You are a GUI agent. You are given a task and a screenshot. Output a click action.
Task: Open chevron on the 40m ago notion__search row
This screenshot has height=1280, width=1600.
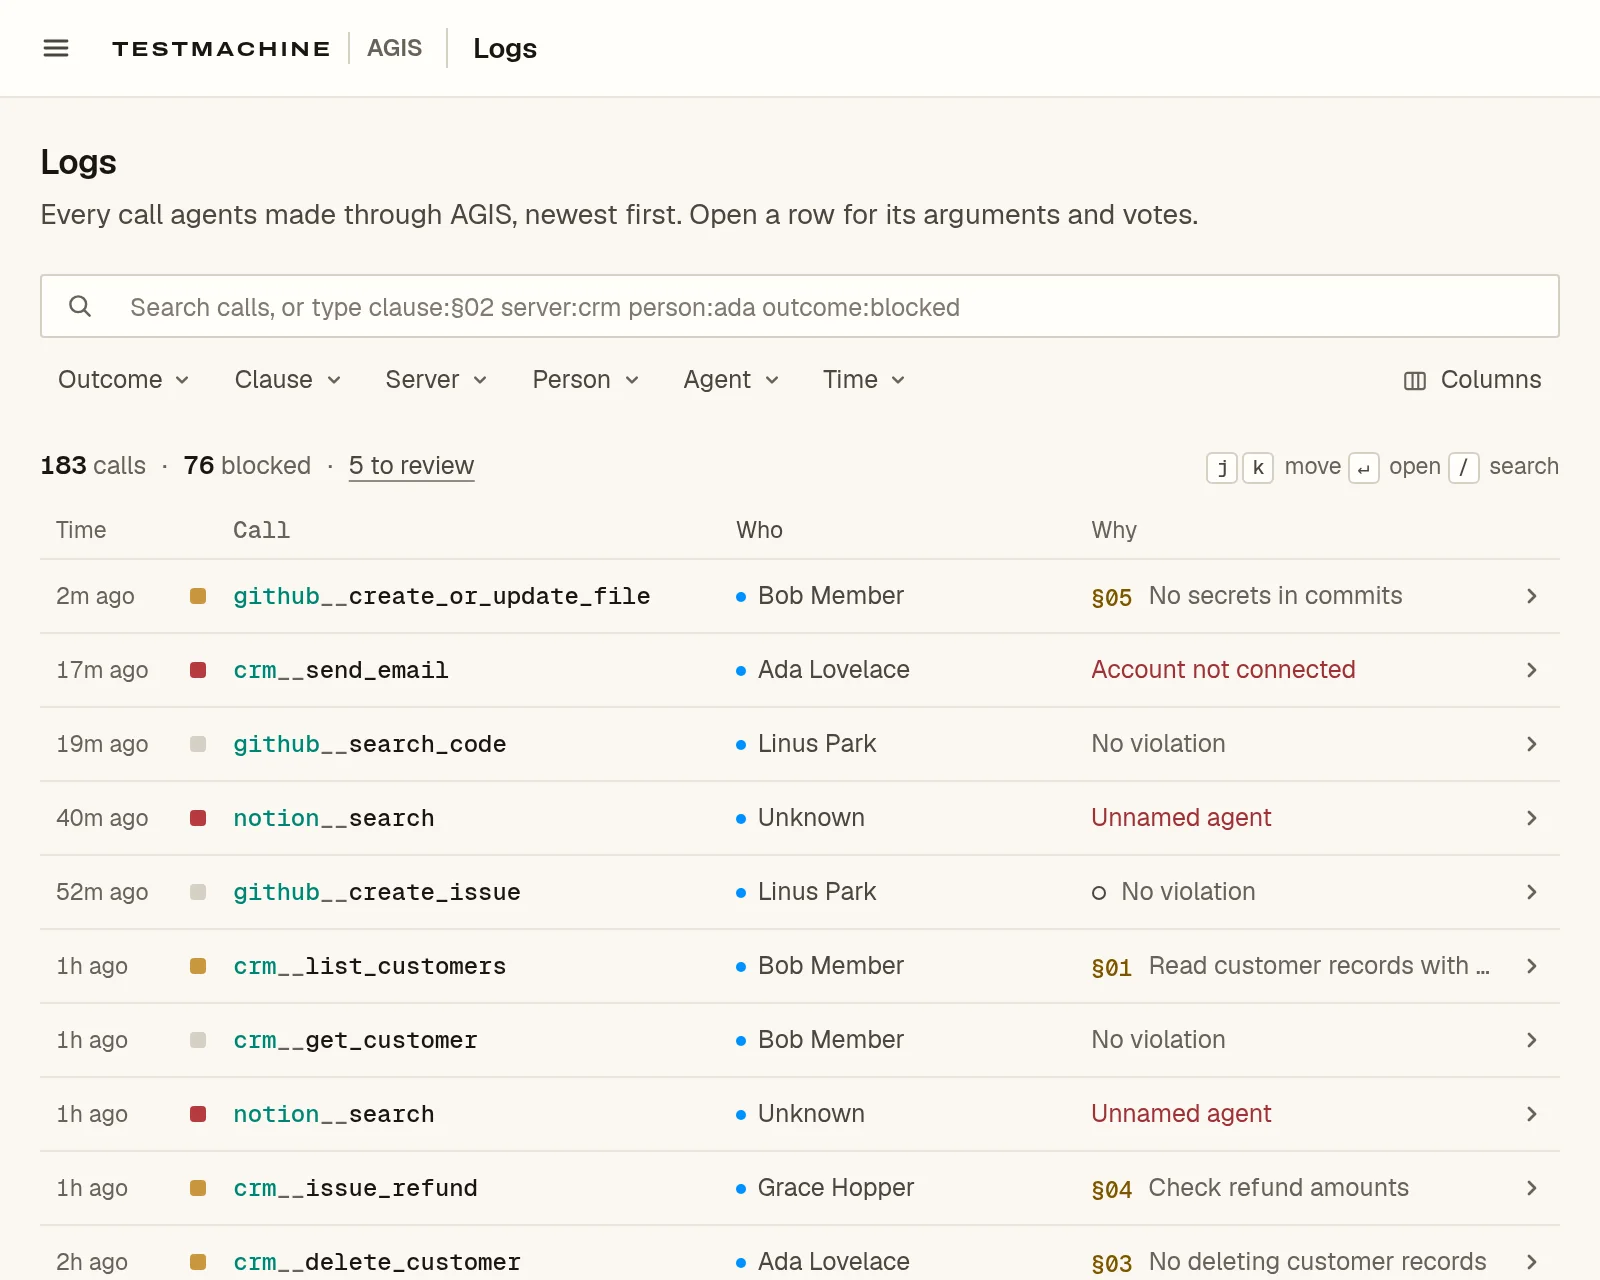[x=1531, y=818]
